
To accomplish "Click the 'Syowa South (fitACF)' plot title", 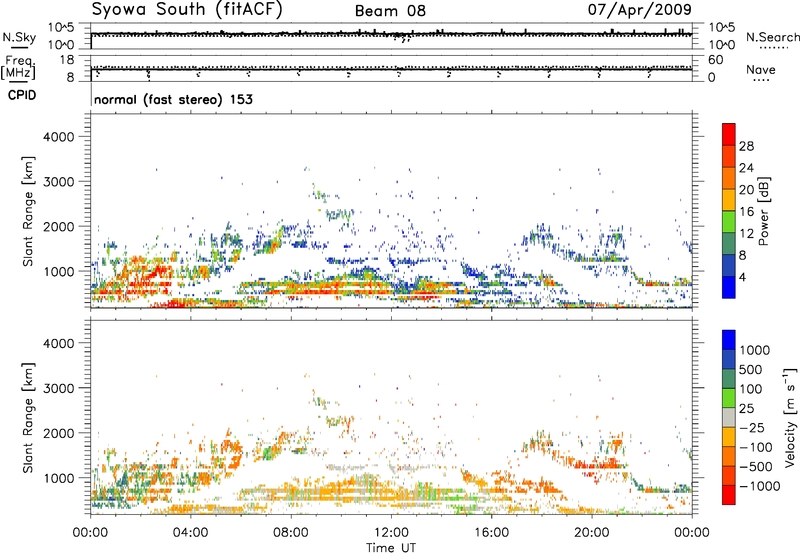I will (x=186, y=10).
